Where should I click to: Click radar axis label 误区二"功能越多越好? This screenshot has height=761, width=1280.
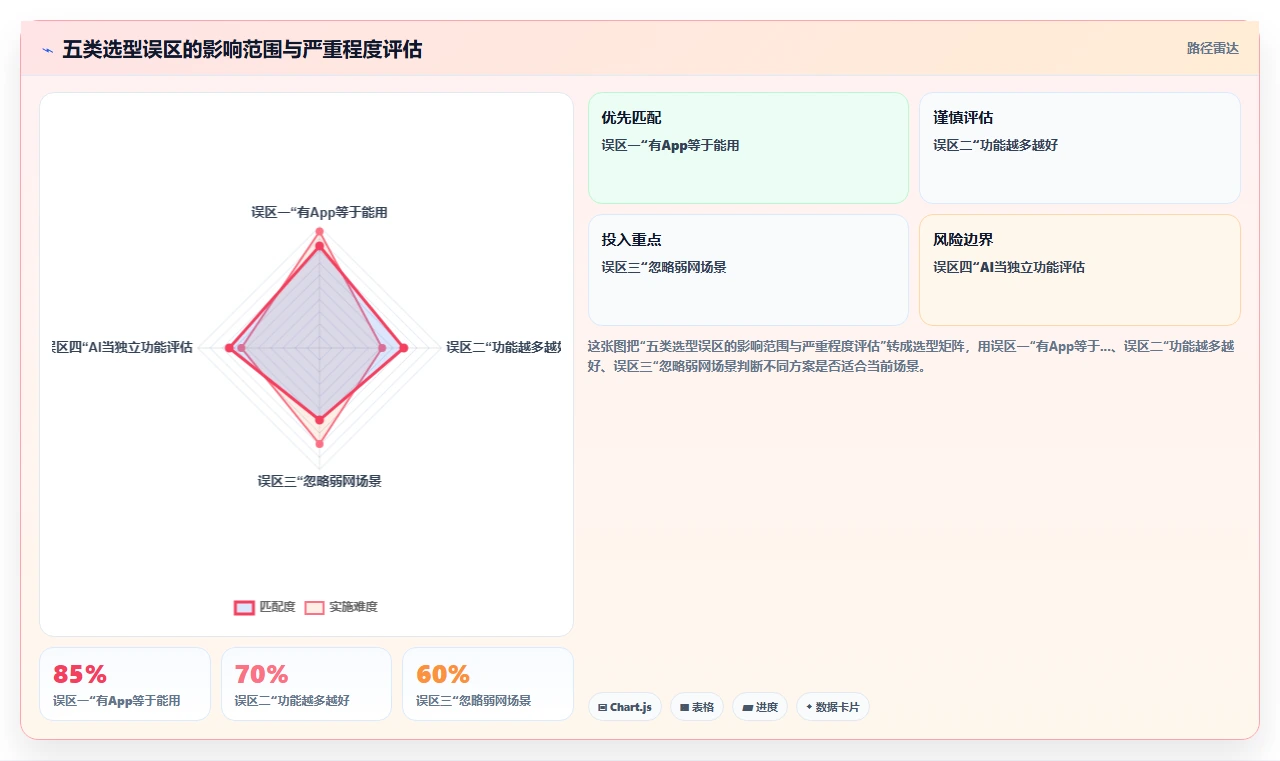pos(504,347)
